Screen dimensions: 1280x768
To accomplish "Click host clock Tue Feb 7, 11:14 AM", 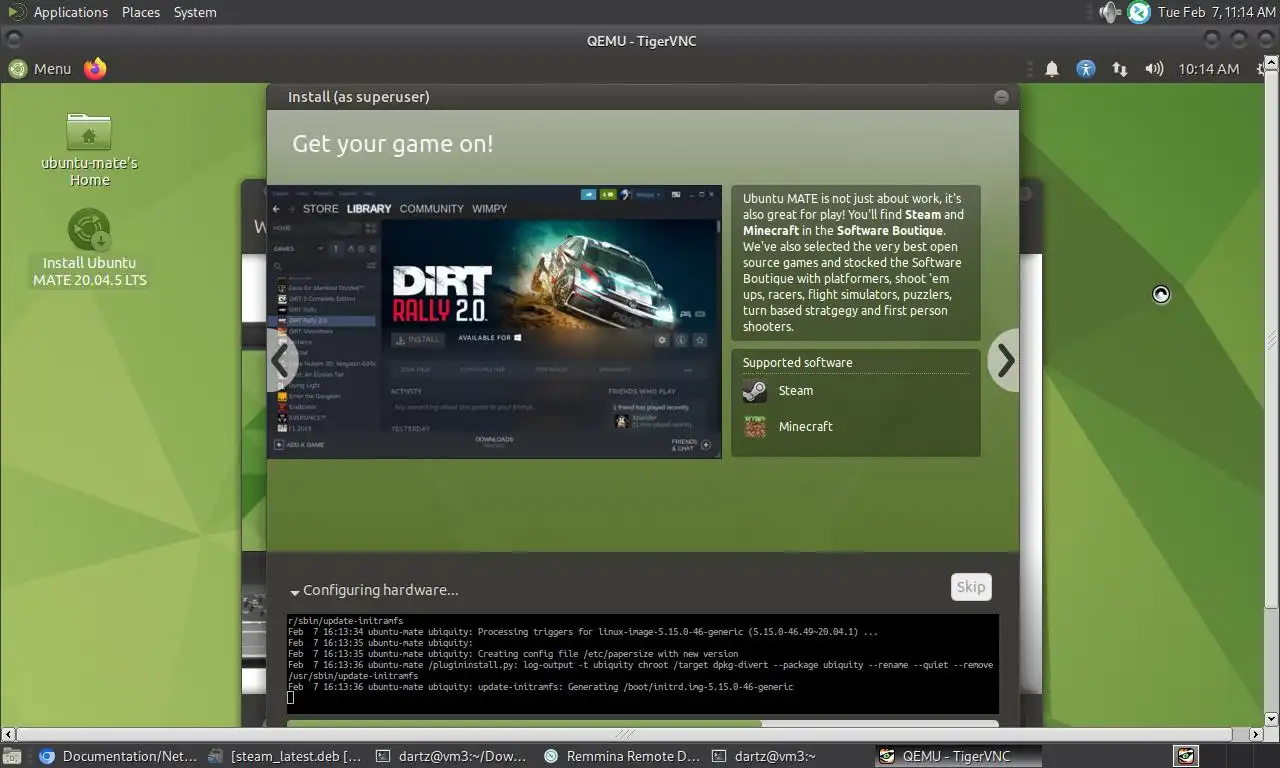I will click(x=1216, y=12).
